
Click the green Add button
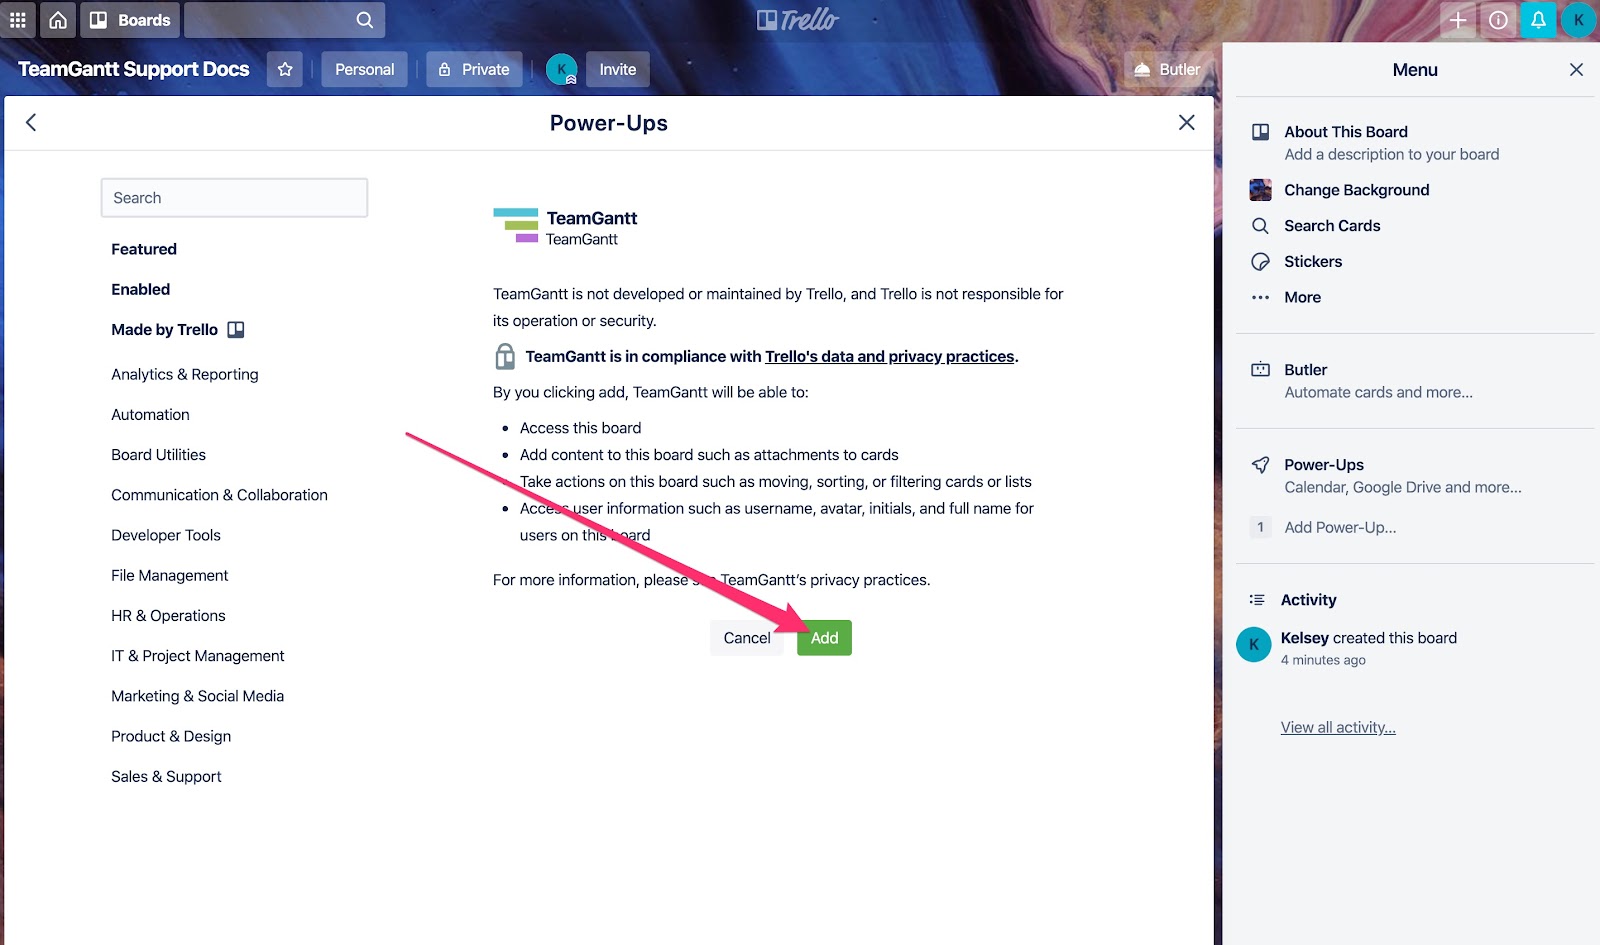coord(824,638)
